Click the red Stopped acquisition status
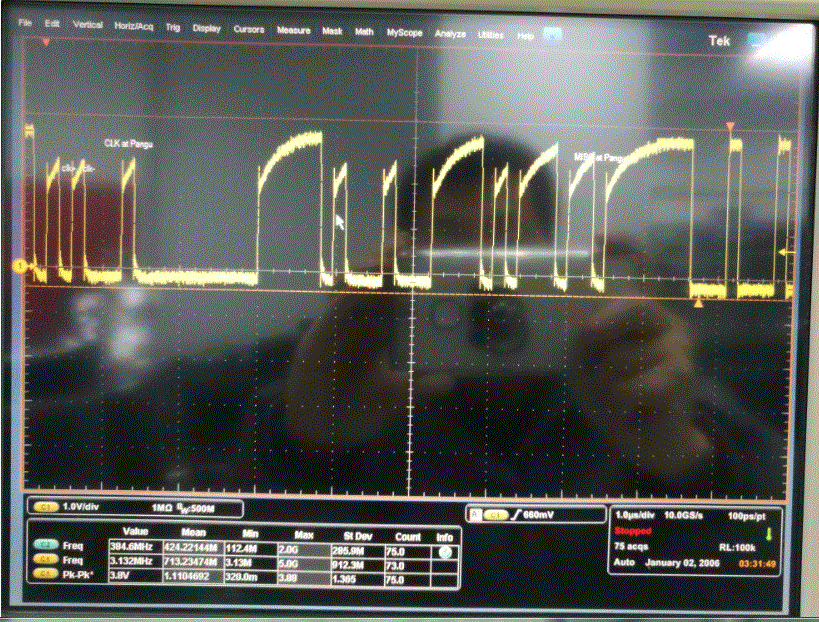819x622 pixels. click(633, 531)
